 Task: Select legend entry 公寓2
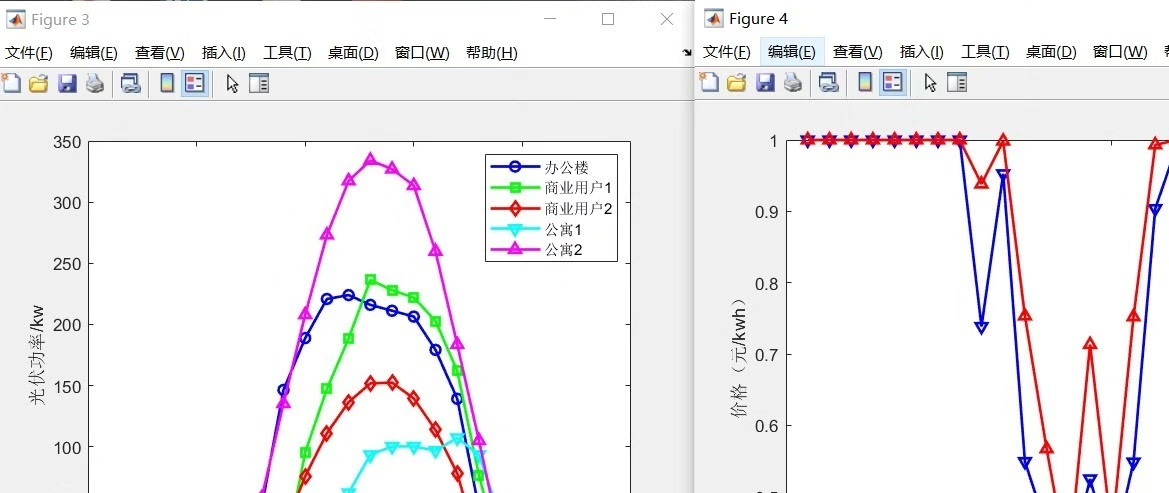[x=564, y=251]
